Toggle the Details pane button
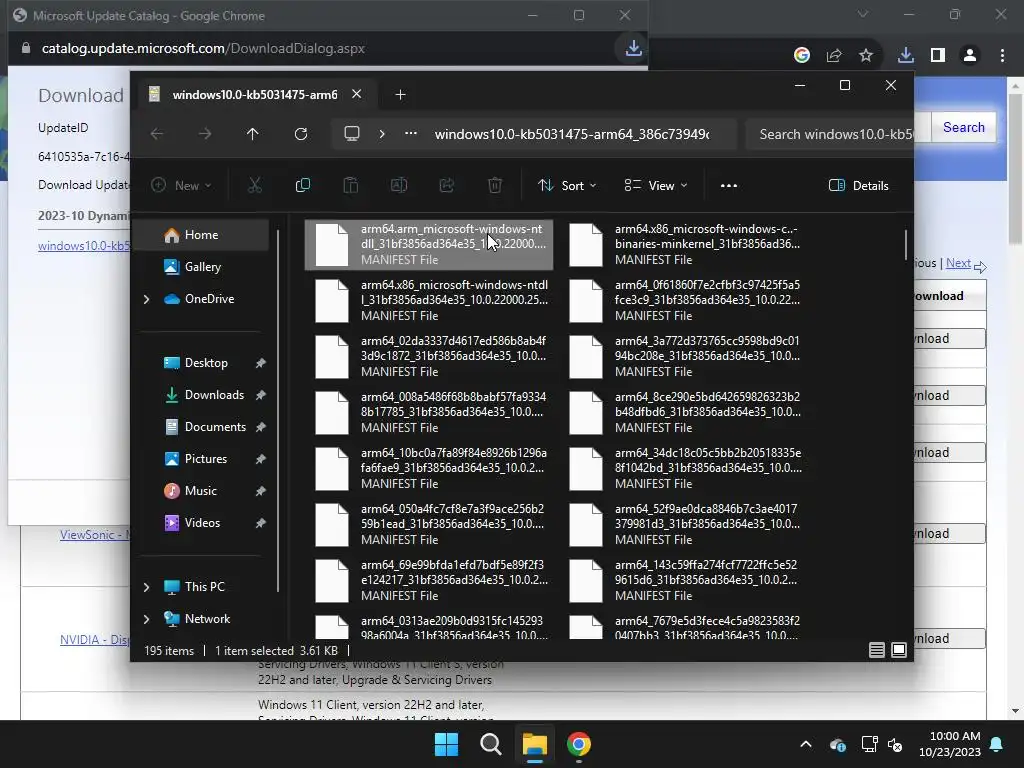 tap(859, 185)
